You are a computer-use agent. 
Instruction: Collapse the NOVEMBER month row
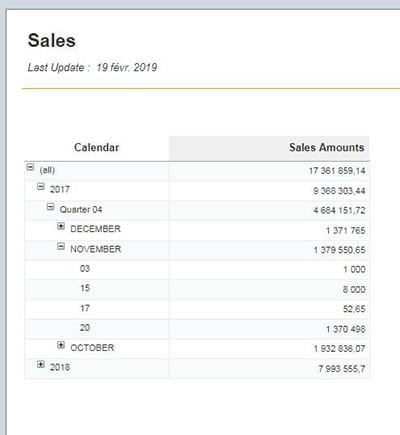point(61,246)
